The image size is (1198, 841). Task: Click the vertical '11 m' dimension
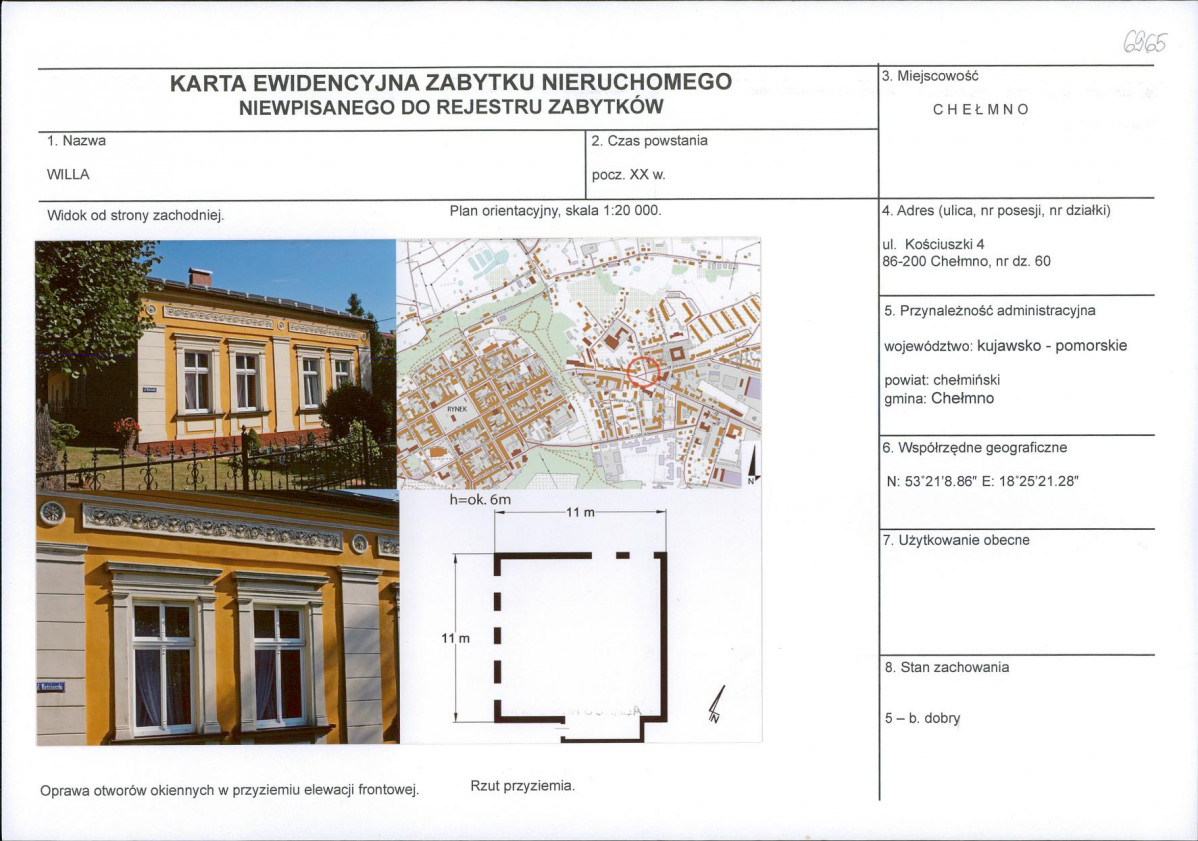(456, 638)
